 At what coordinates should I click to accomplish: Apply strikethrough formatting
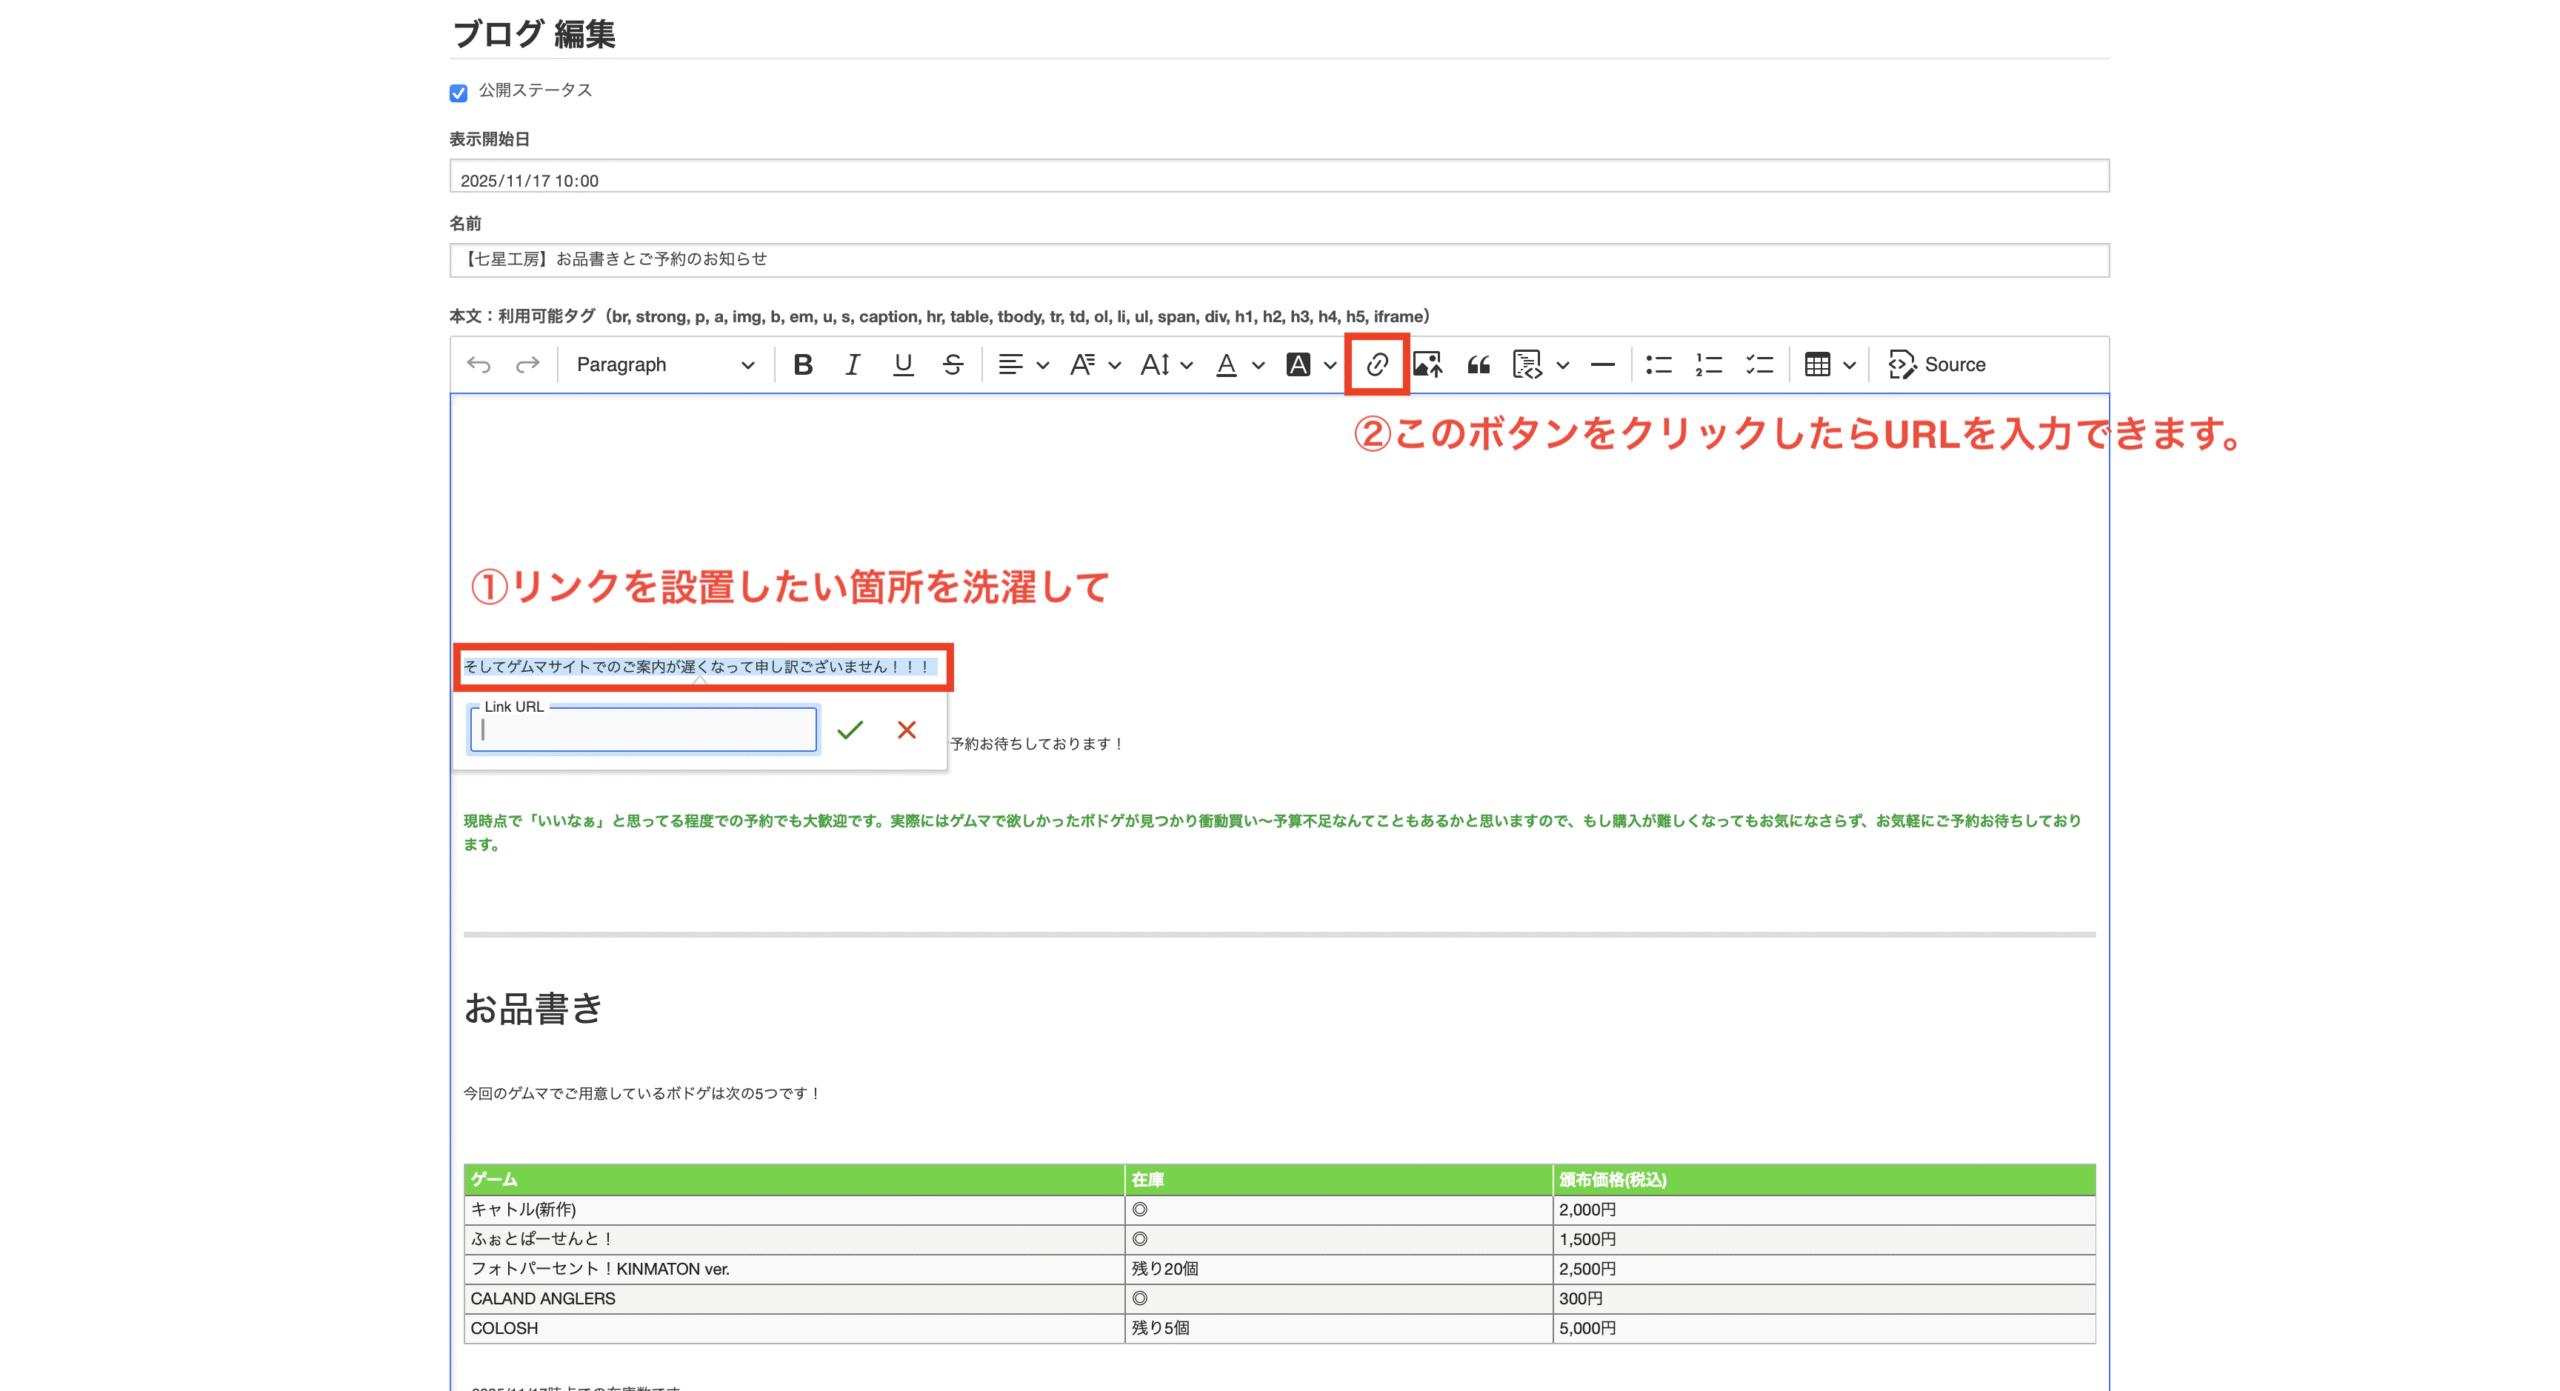[x=952, y=365]
